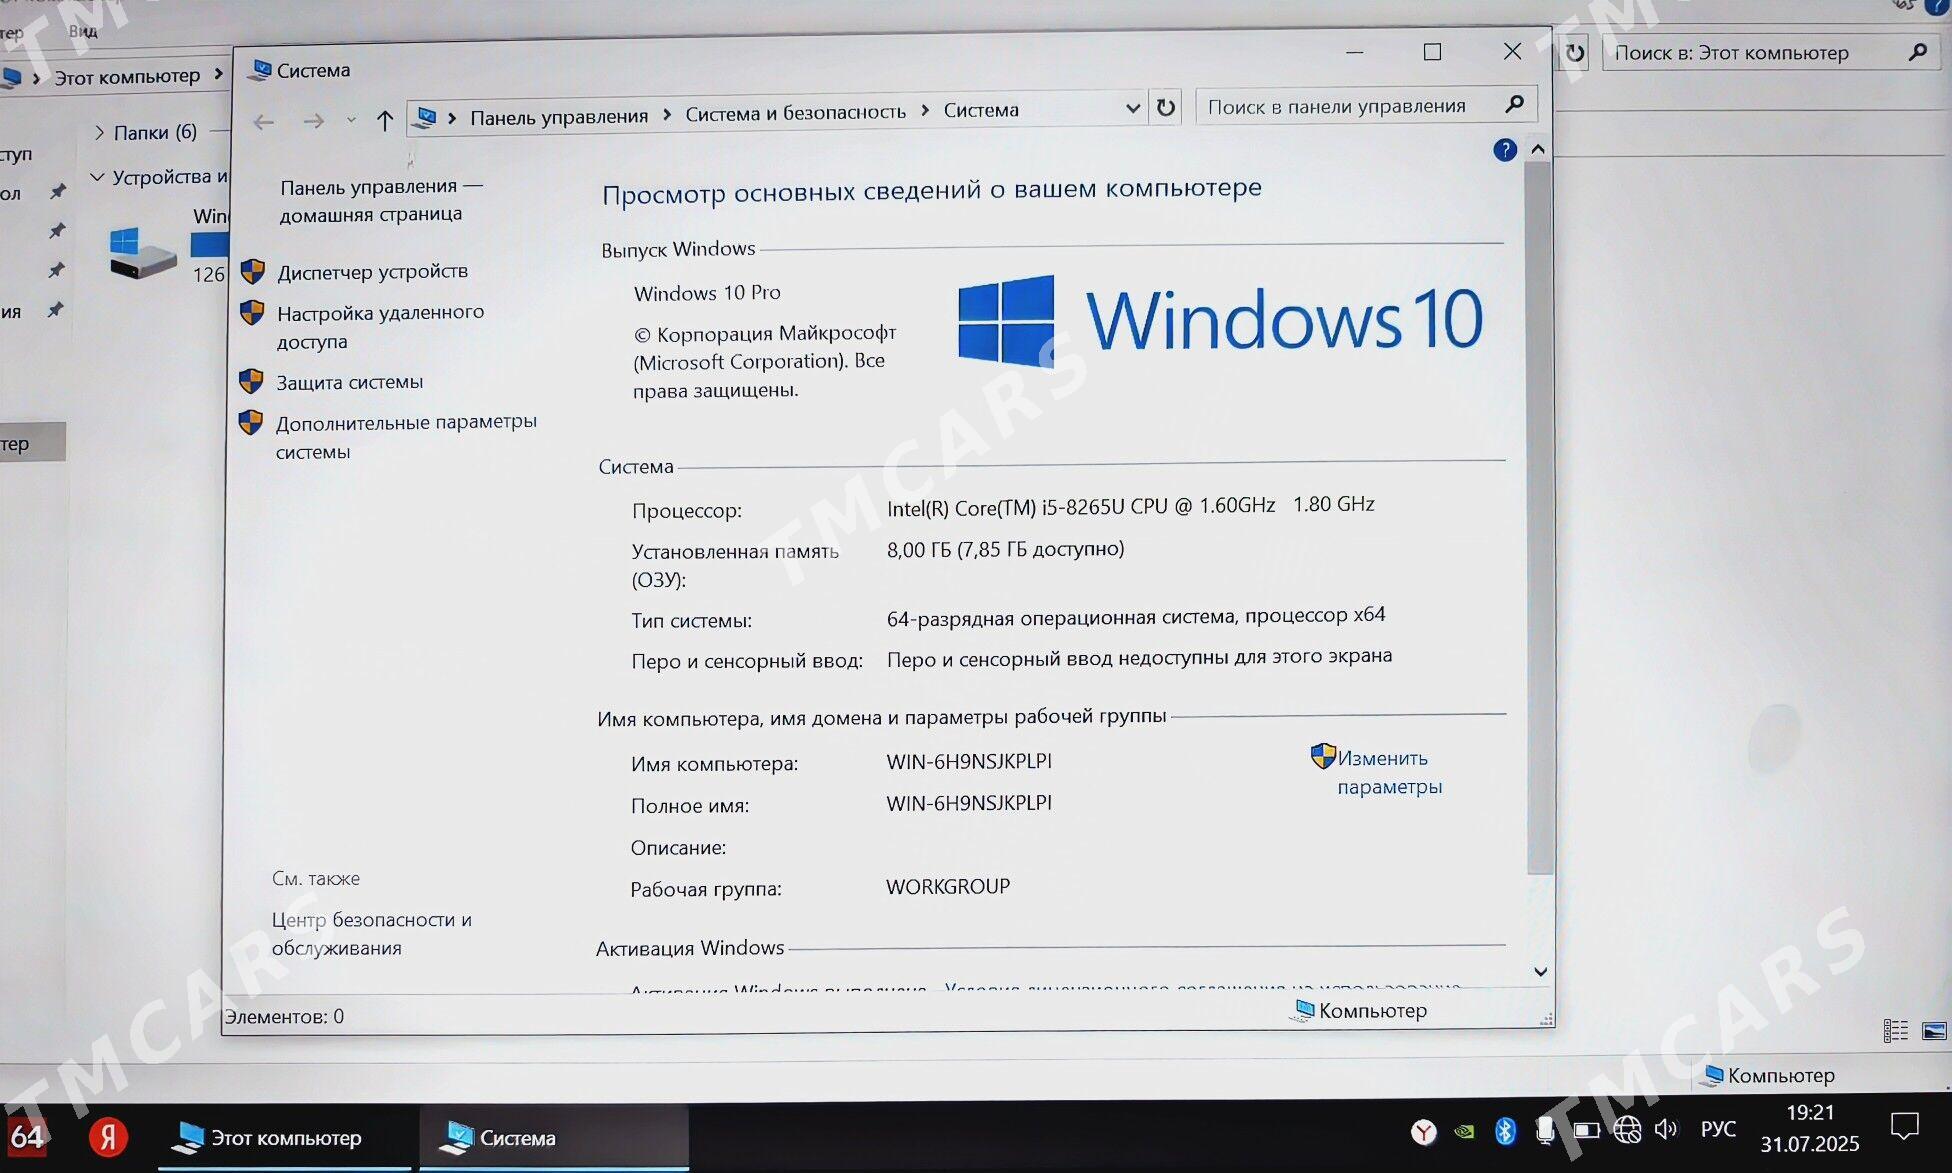Open the address bar history dropdown chevron
1952x1173 pixels.
click(1132, 108)
